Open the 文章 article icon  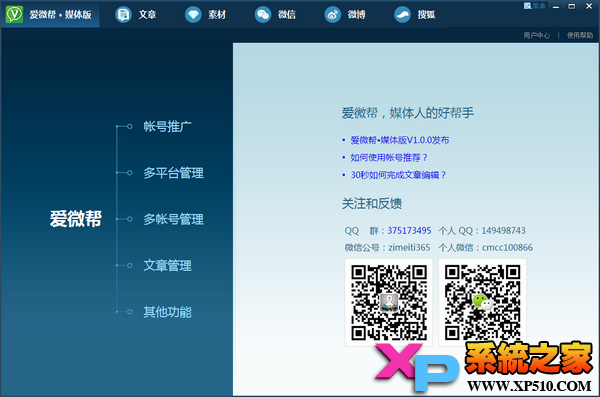[x=123, y=15]
